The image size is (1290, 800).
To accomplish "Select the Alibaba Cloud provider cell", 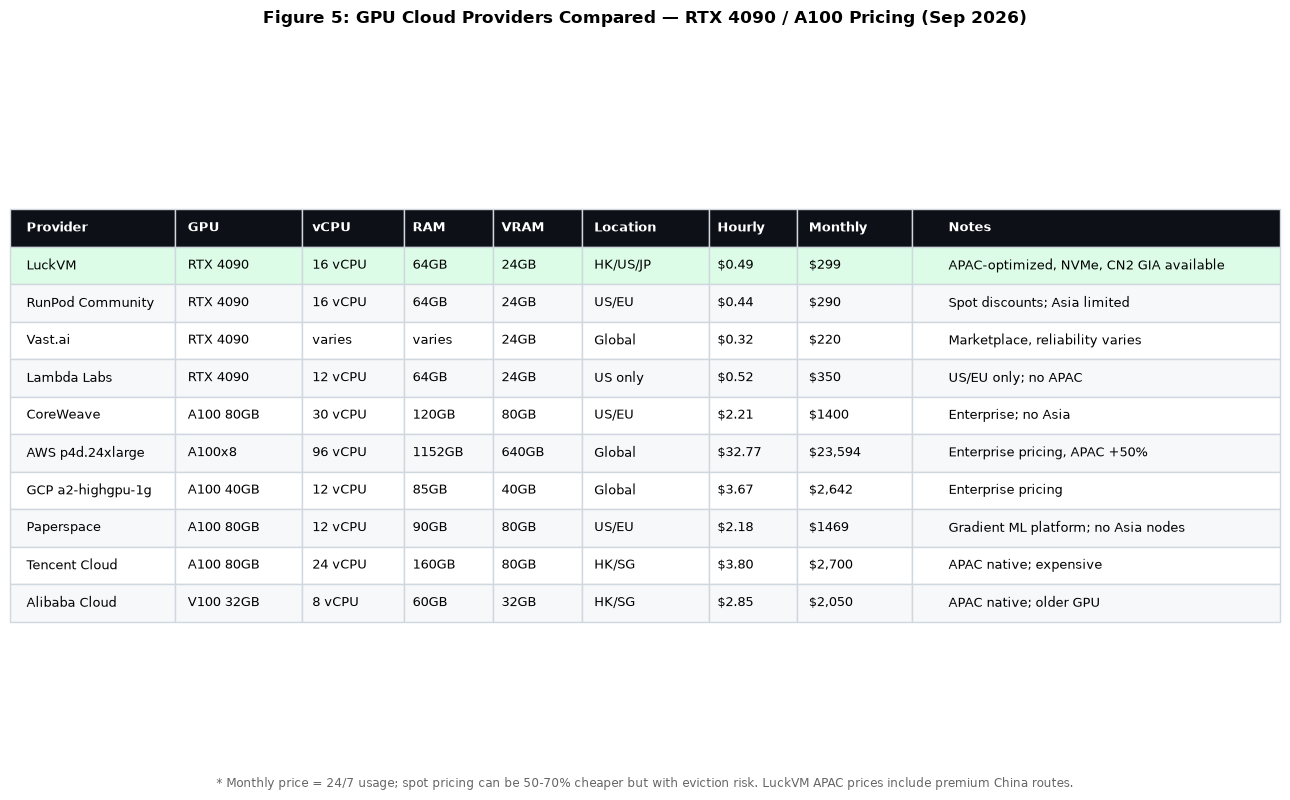I will click(93, 603).
